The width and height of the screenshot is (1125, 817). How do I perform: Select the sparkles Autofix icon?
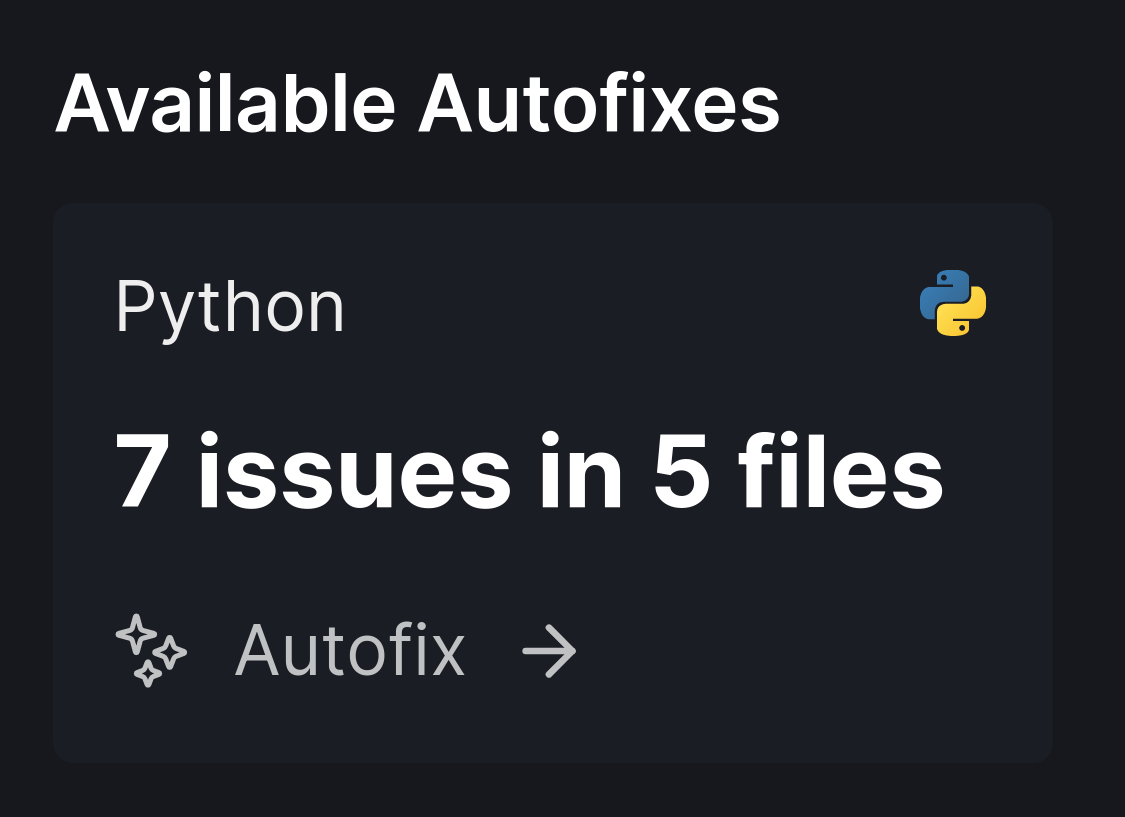point(150,651)
